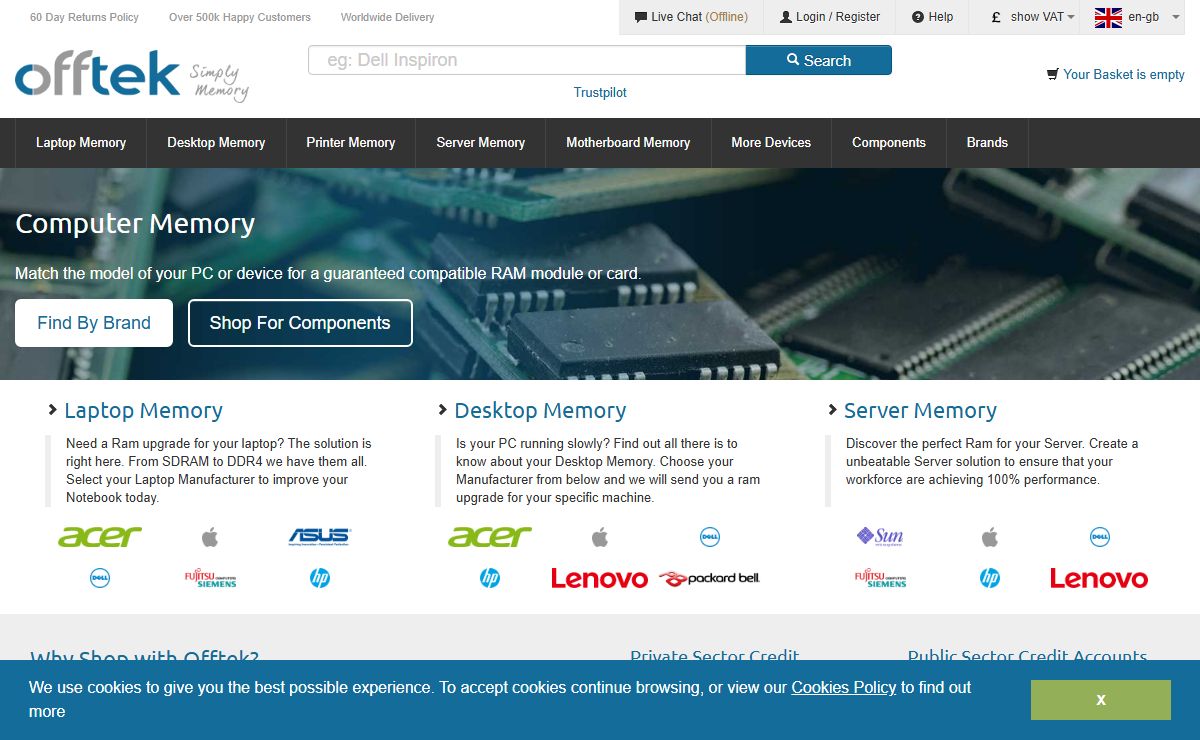Choose the ASUS logo under Laptop Memory
Image resolution: width=1200 pixels, height=740 pixels.
click(319, 537)
